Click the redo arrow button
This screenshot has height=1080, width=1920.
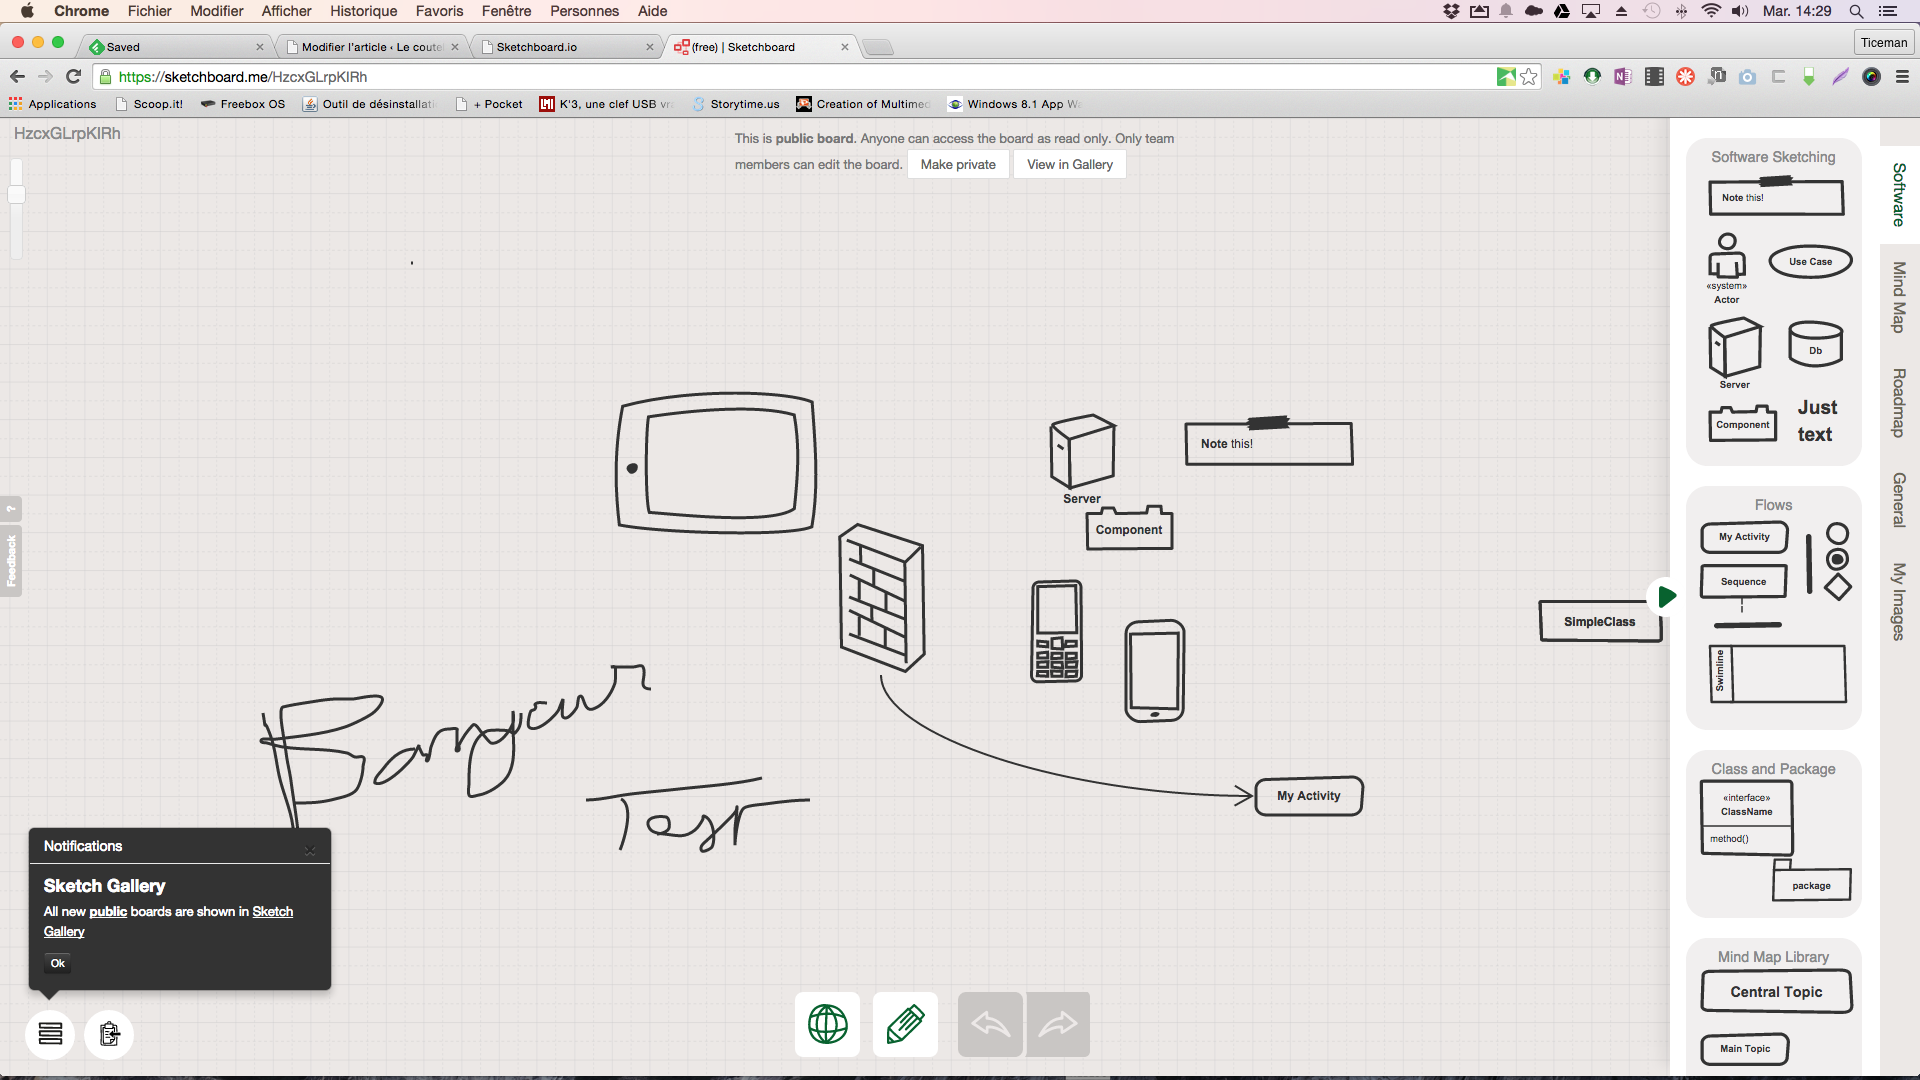coord(1058,1024)
